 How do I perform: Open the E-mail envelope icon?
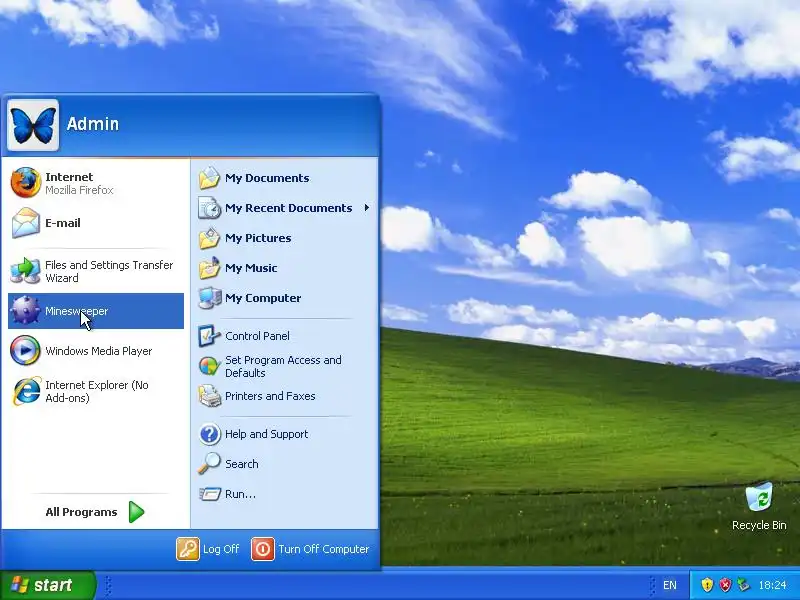[x=26, y=223]
